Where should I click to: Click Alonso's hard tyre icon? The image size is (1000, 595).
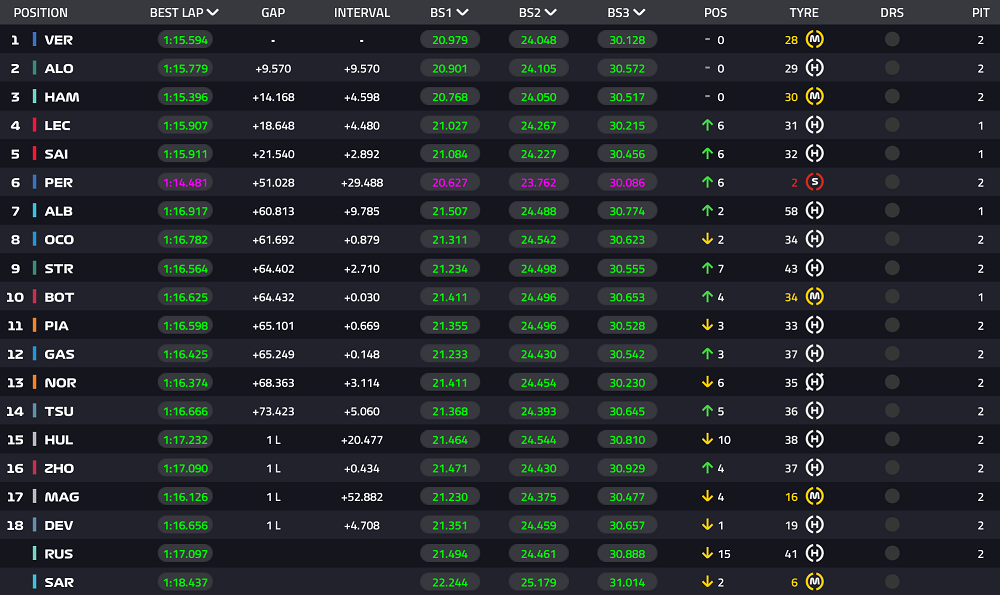[x=814, y=68]
